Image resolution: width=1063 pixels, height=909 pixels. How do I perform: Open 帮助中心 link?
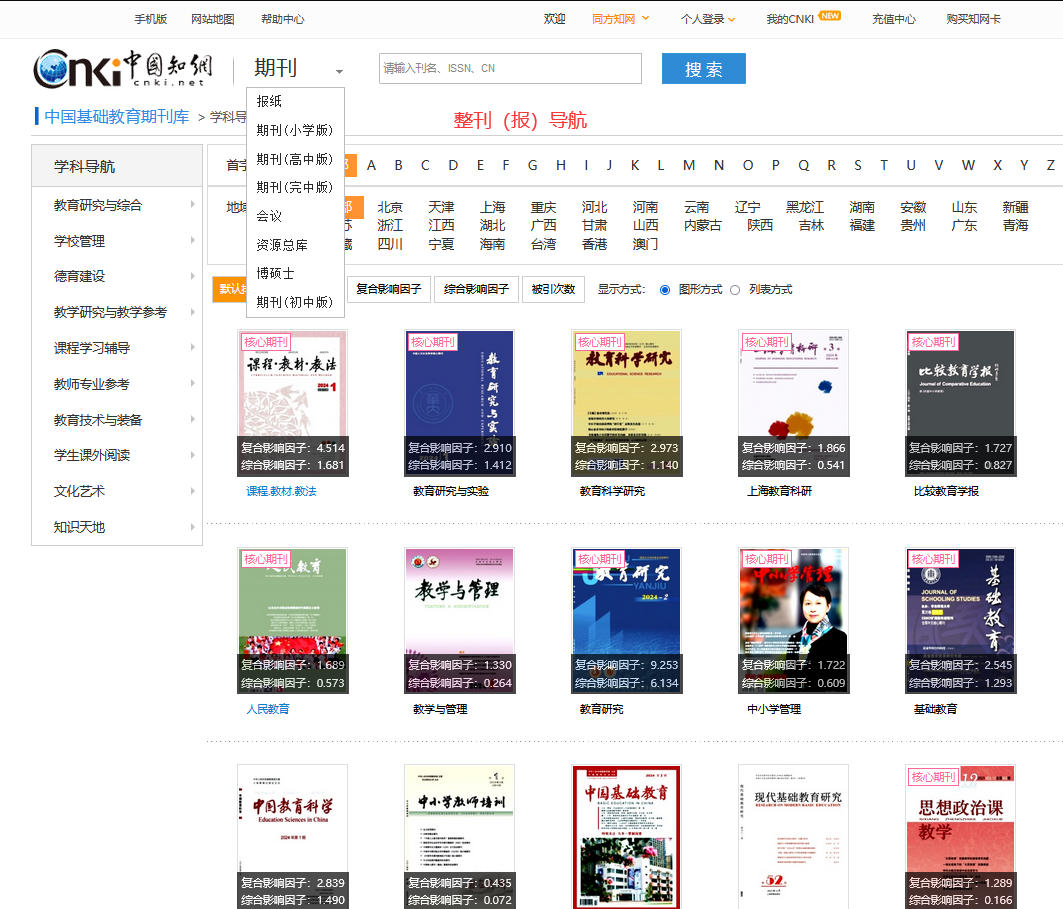pyautogui.click(x=283, y=19)
